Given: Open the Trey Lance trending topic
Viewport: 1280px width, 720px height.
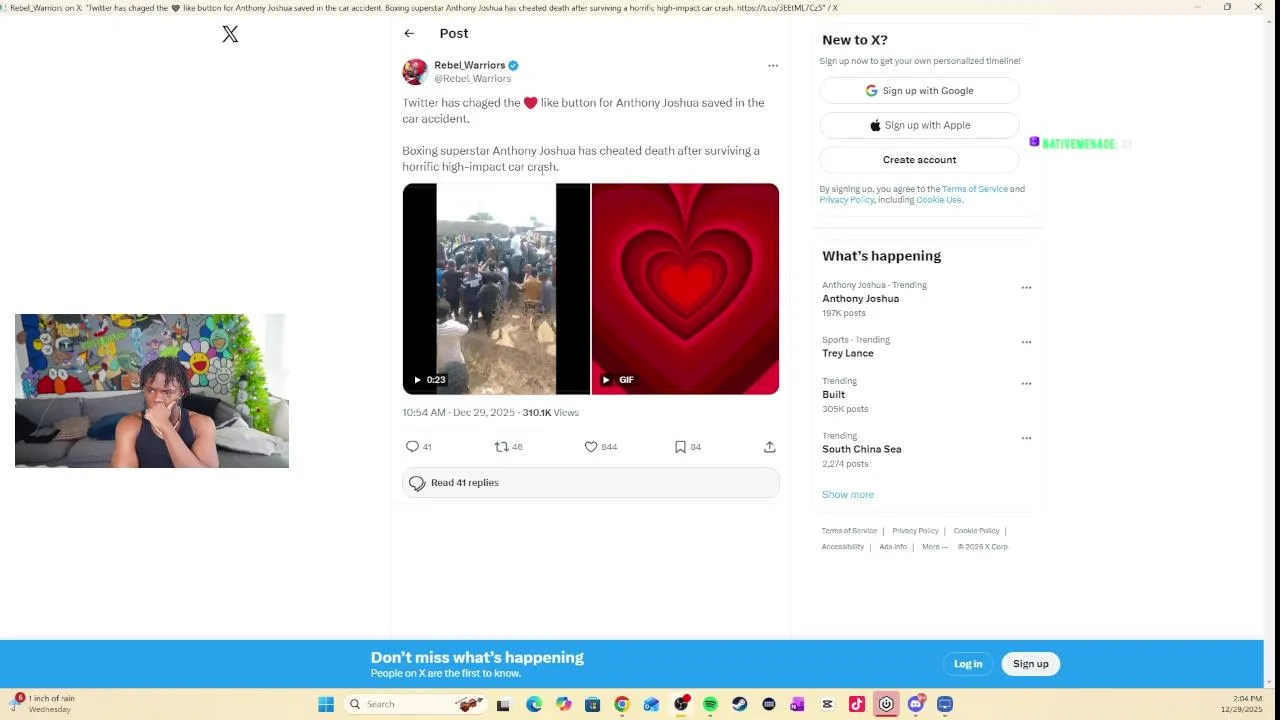Looking at the screenshot, I should tap(848, 354).
